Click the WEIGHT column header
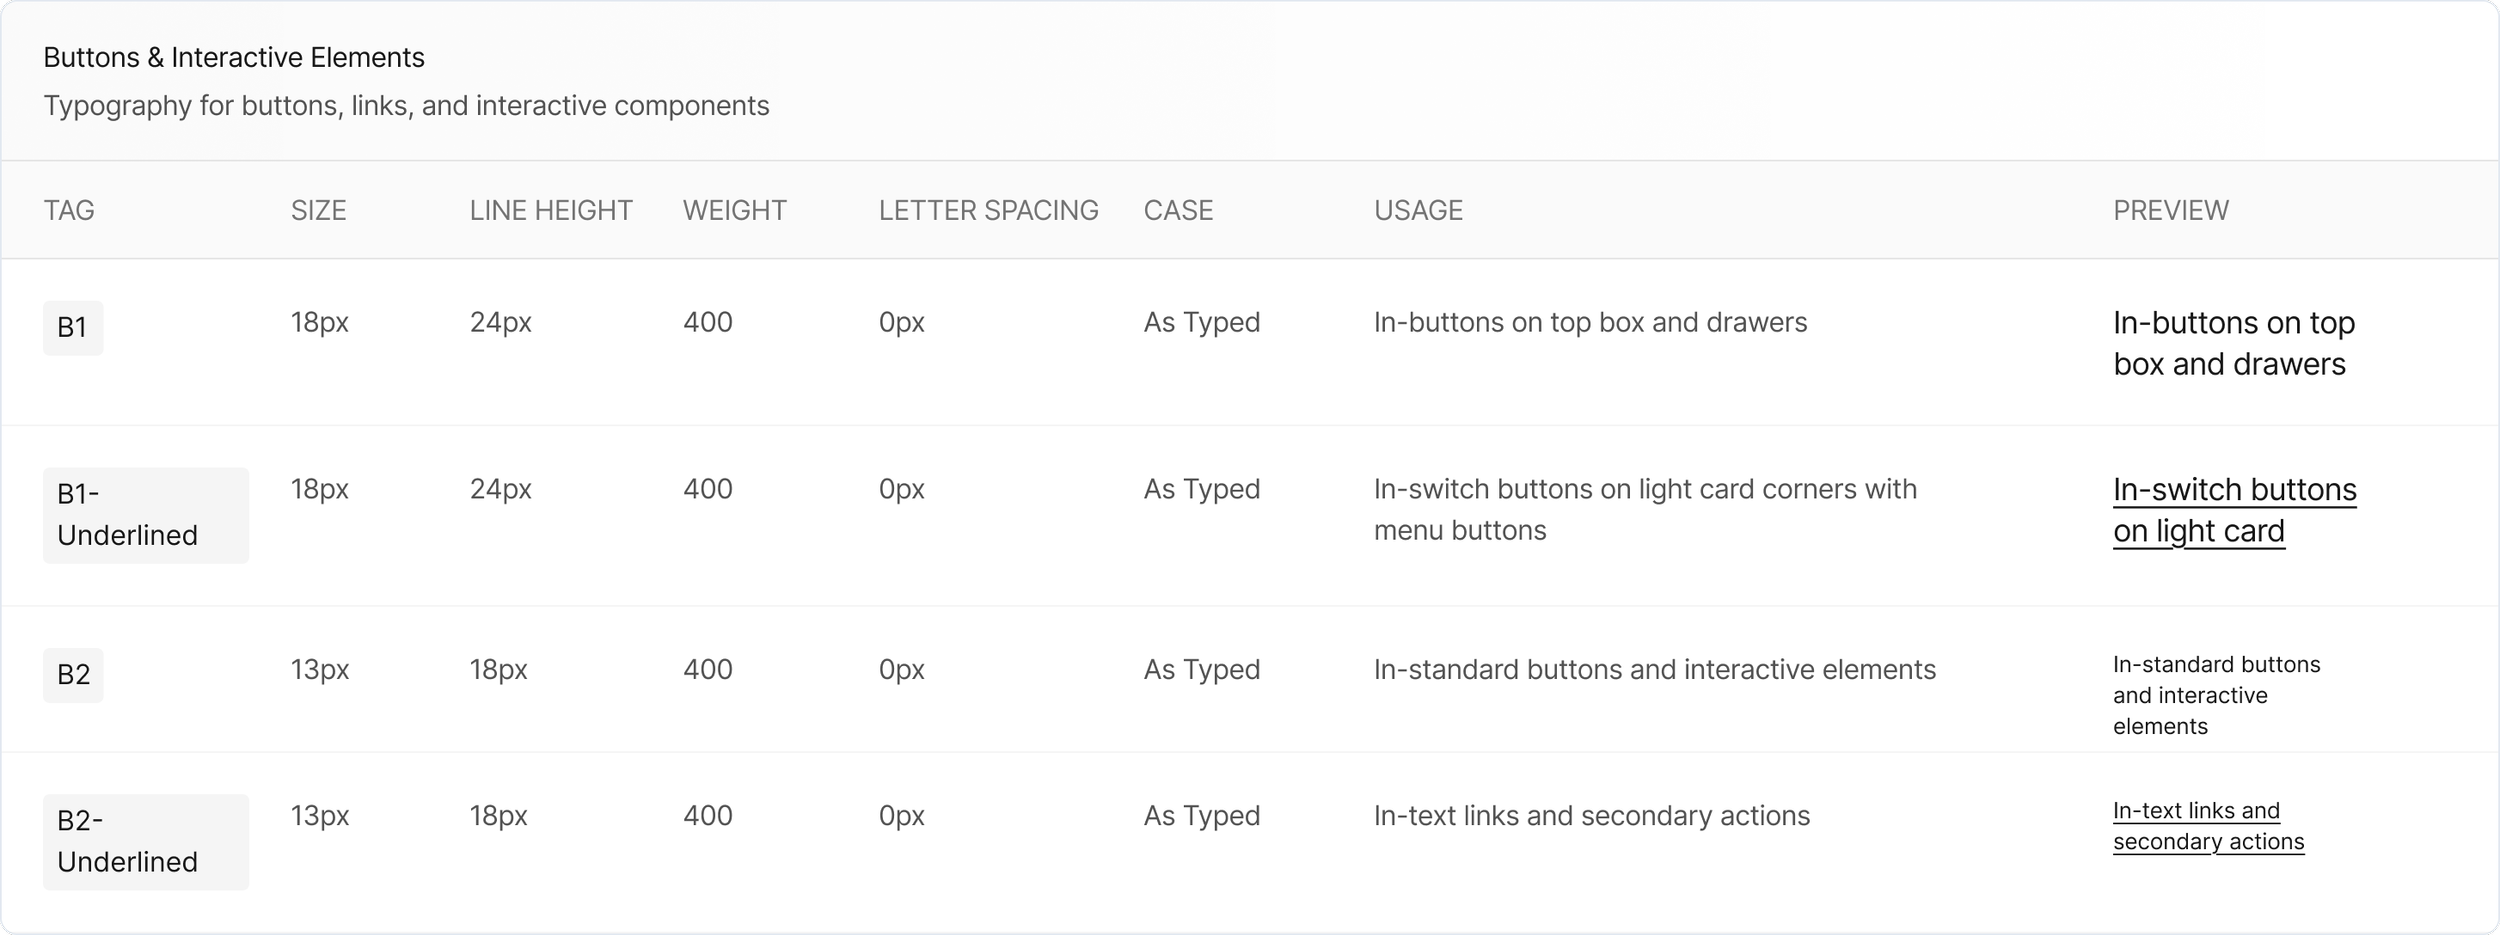This screenshot has height=935, width=2500. coord(735,211)
